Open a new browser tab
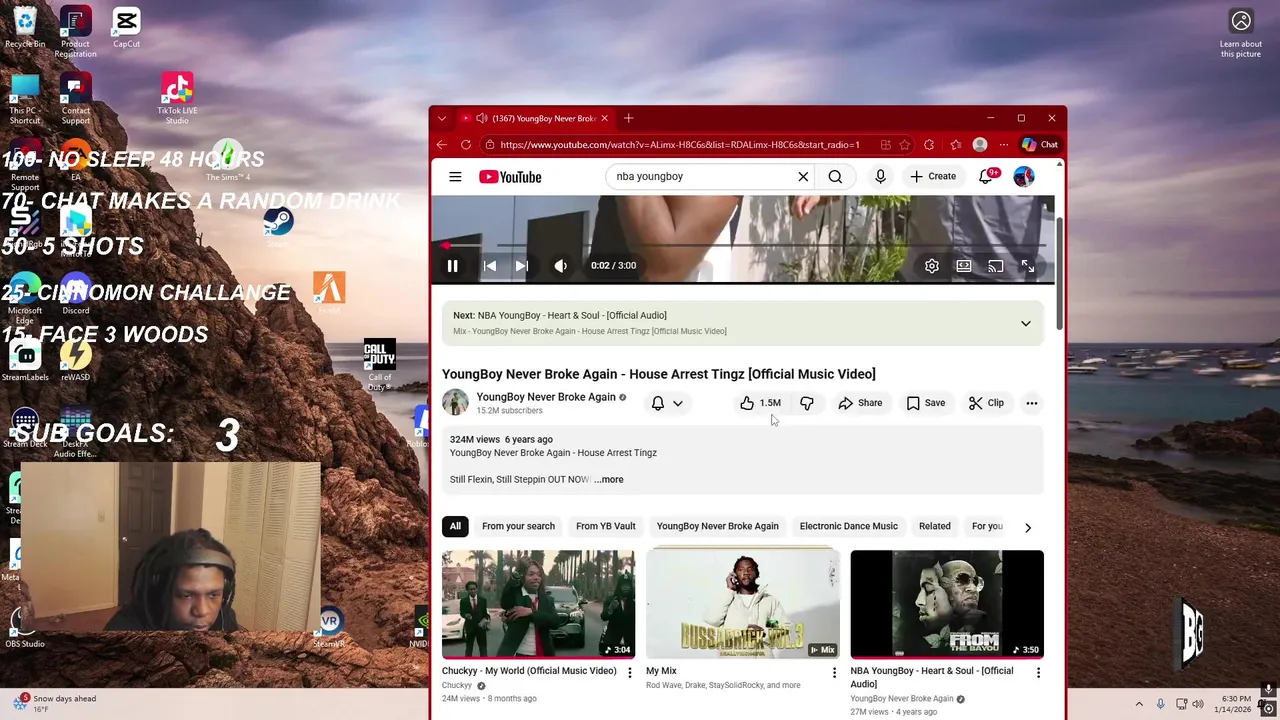Image resolution: width=1280 pixels, height=720 pixels. tap(628, 118)
